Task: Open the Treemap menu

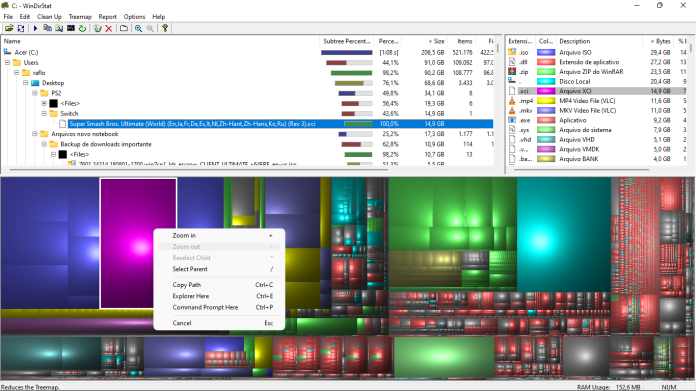Action: point(80,16)
